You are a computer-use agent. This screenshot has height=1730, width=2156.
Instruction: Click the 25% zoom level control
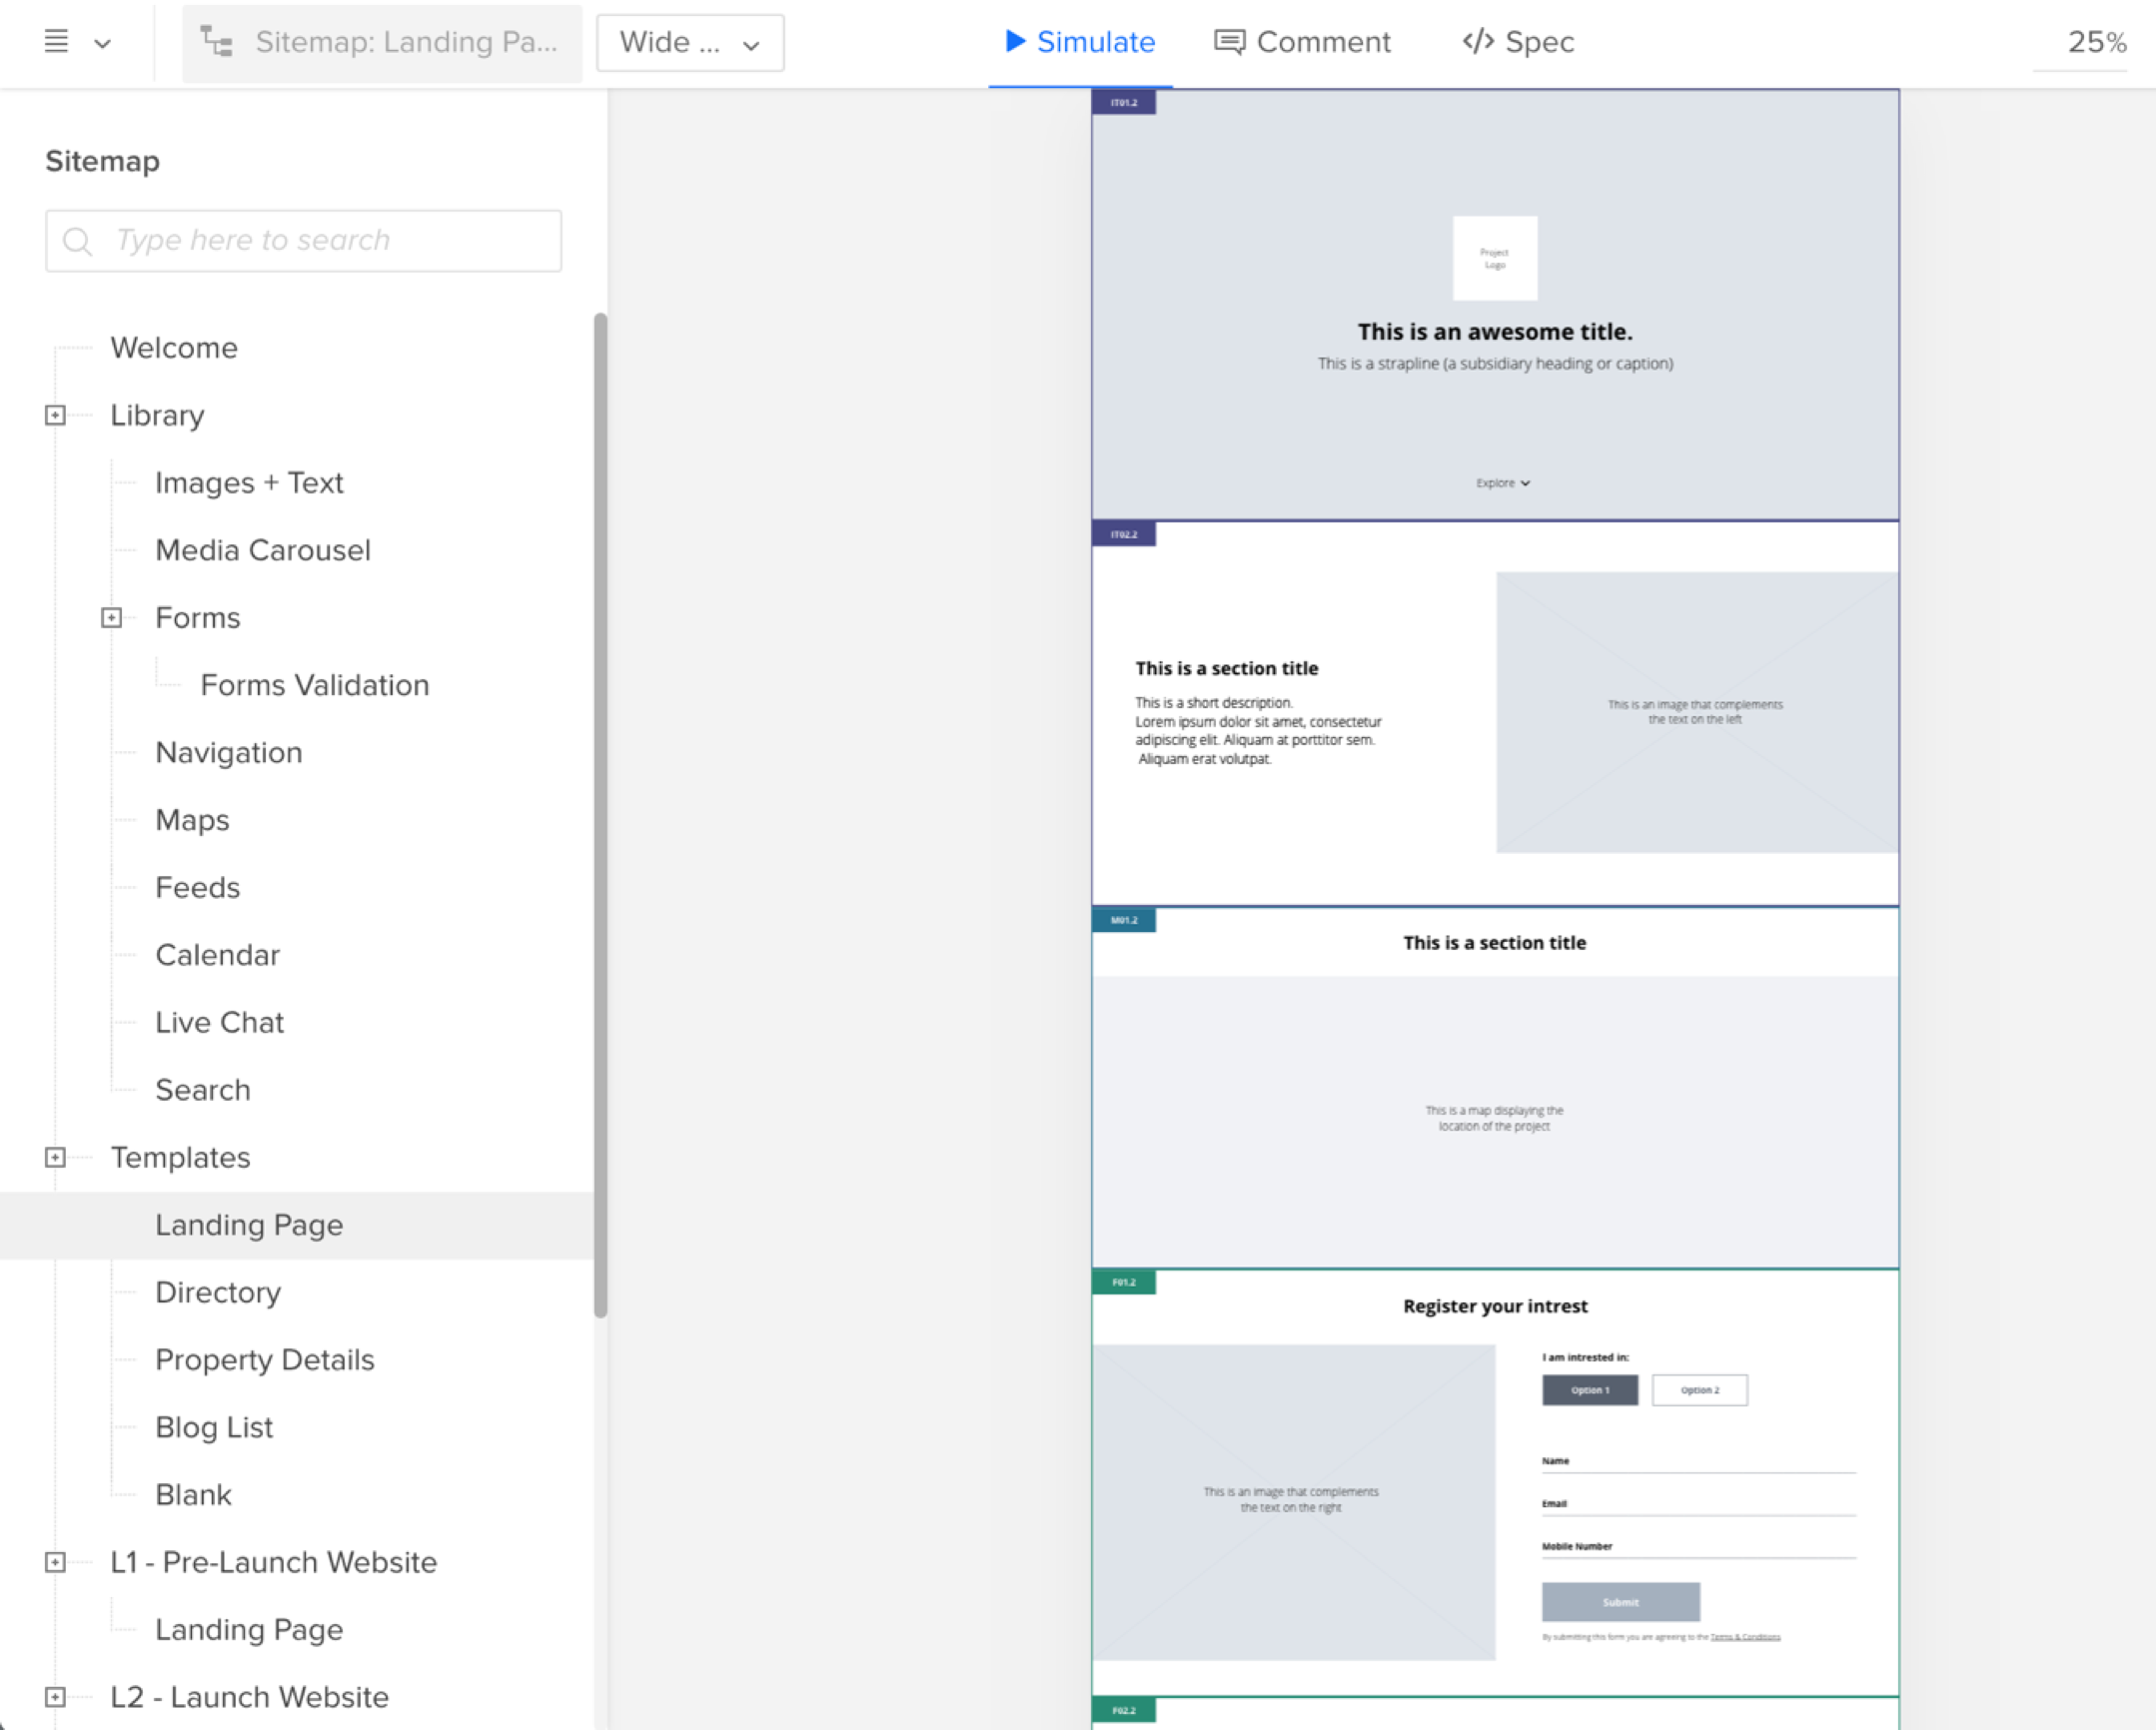(2097, 42)
